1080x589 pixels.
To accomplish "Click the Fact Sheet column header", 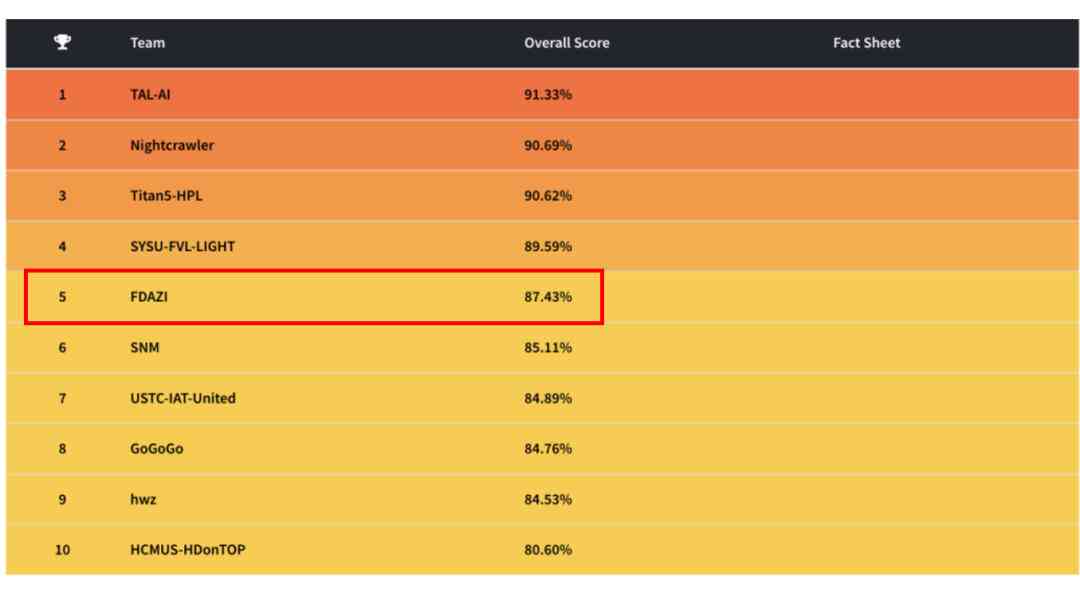I will [866, 43].
